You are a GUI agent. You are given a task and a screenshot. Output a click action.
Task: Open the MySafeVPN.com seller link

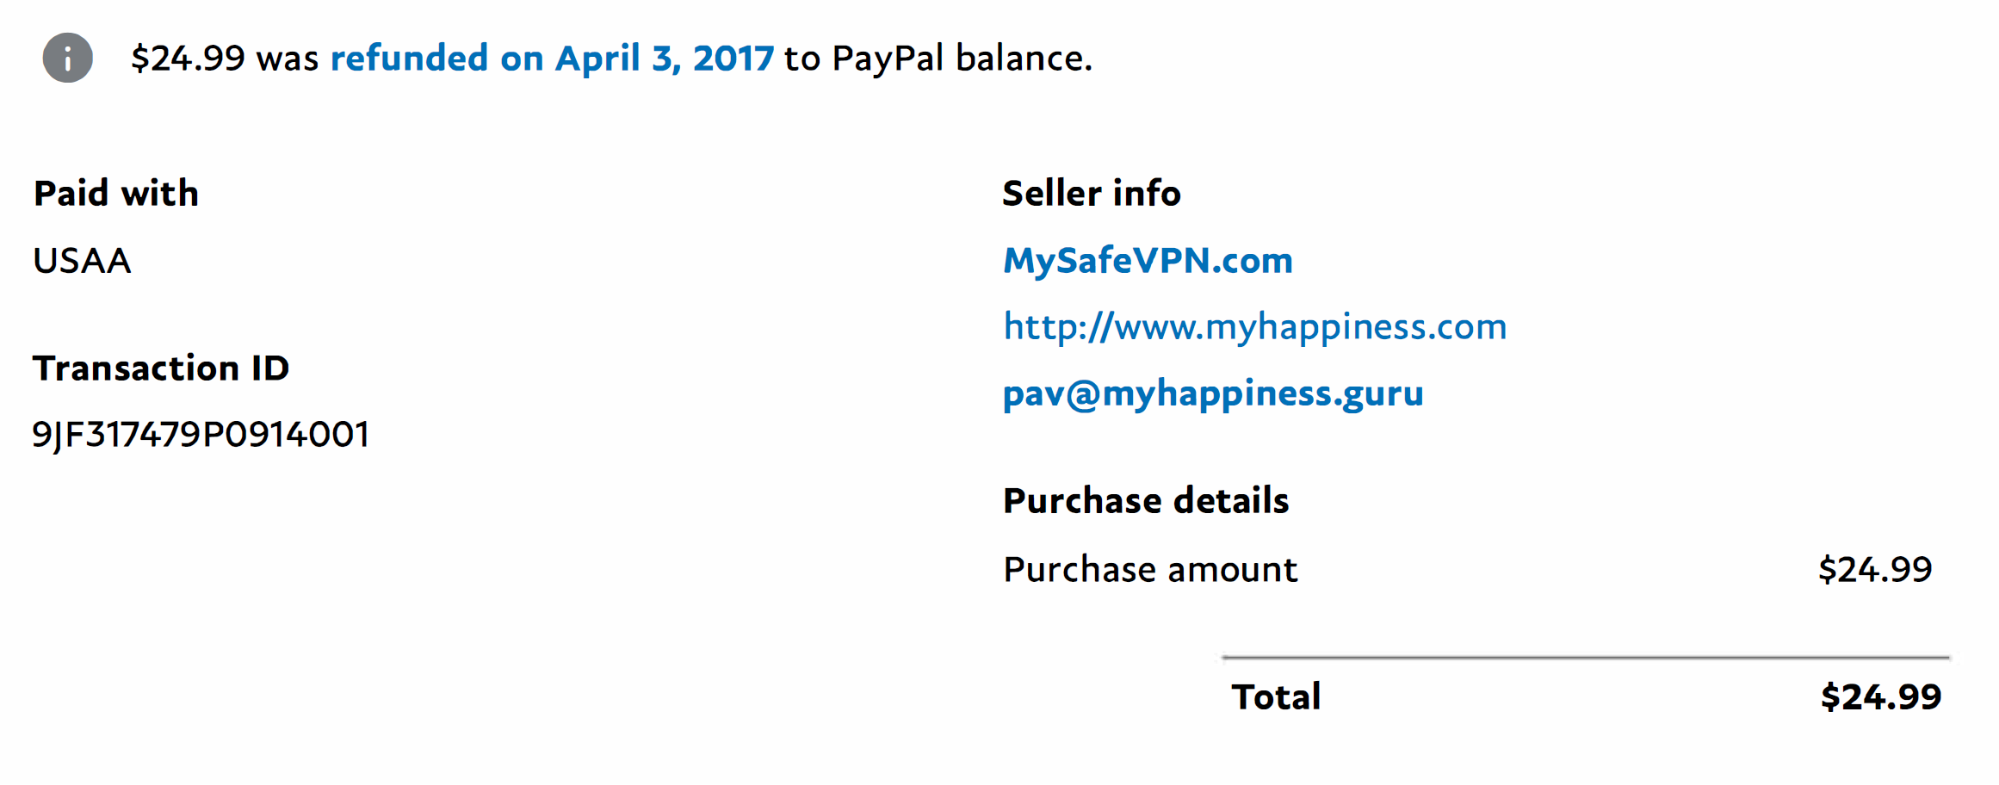1148,261
